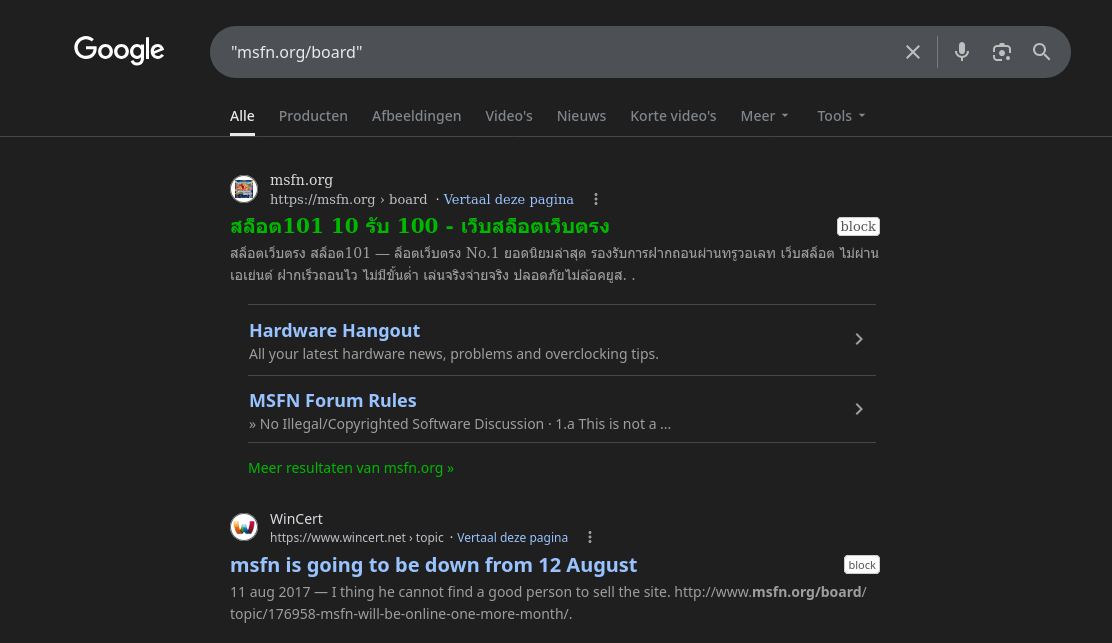Submit search with magnifying glass icon

[1041, 52]
